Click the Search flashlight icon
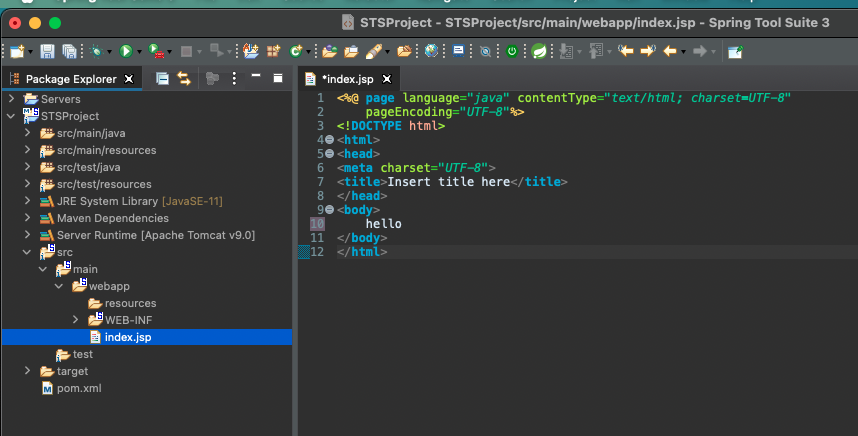Image resolution: width=858 pixels, height=436 pixels. tap(374, 51)
